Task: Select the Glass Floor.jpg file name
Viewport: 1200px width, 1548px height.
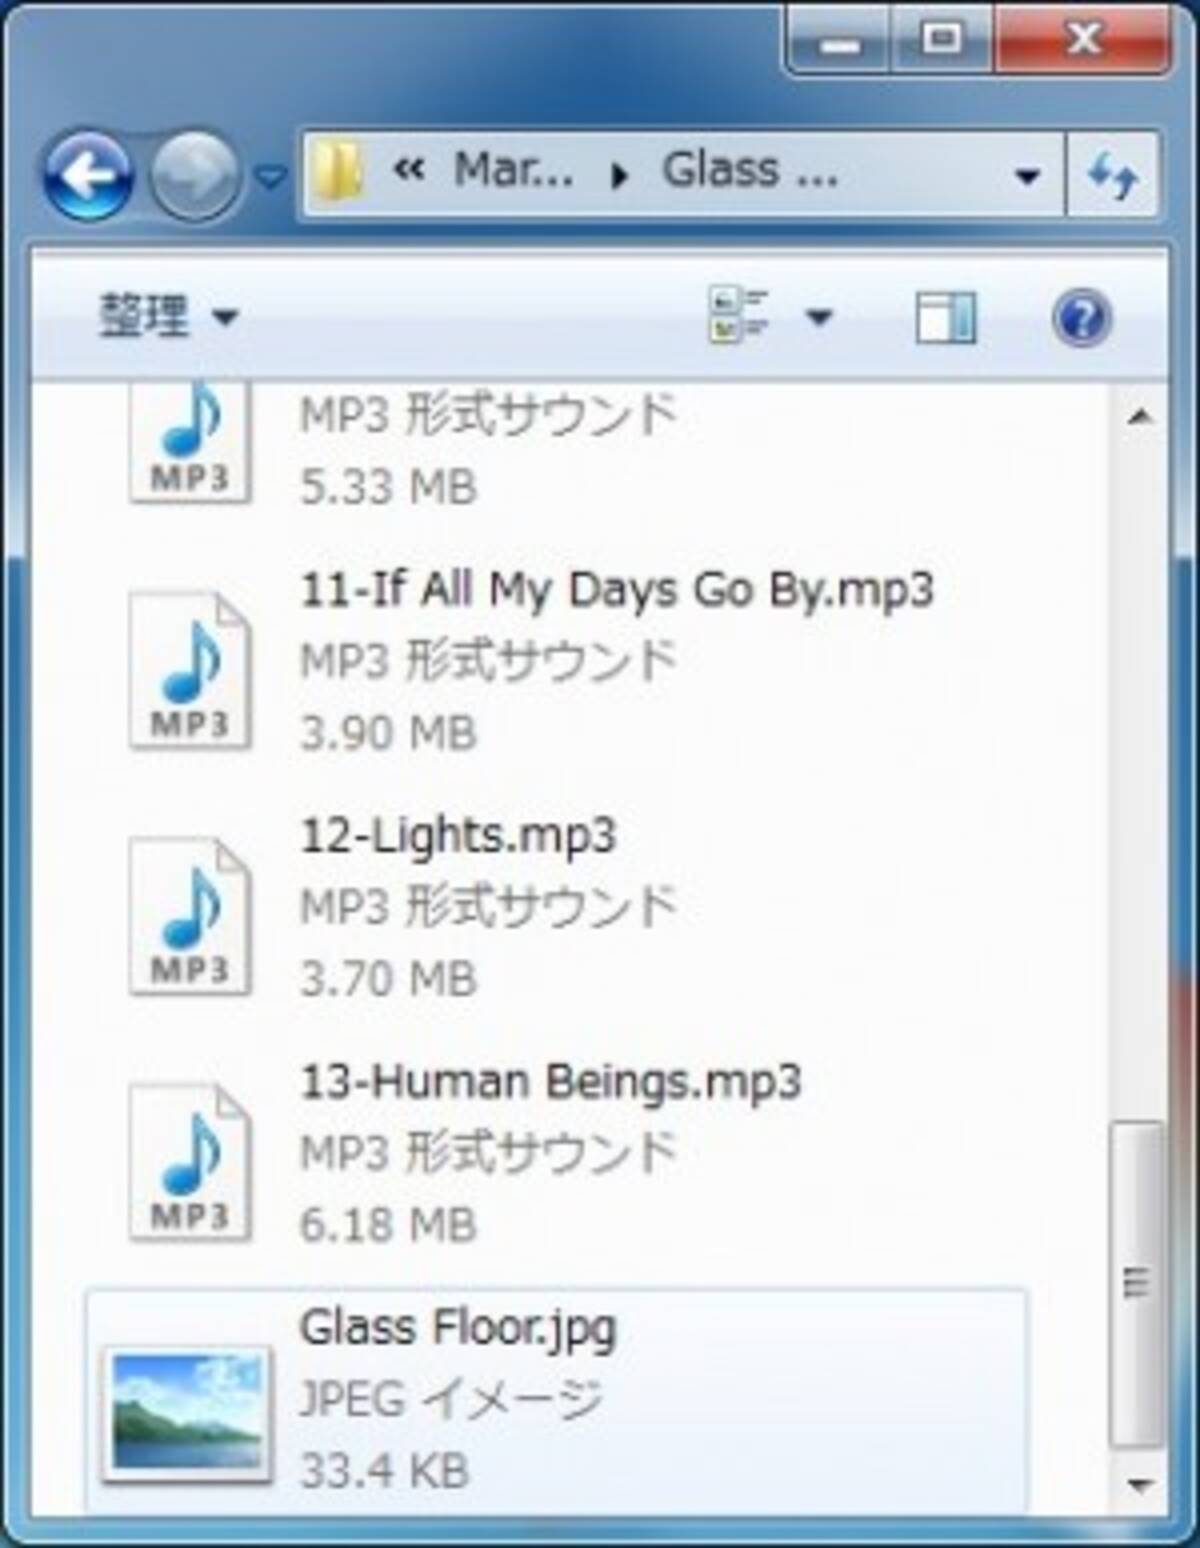Action: [458, 1328]
